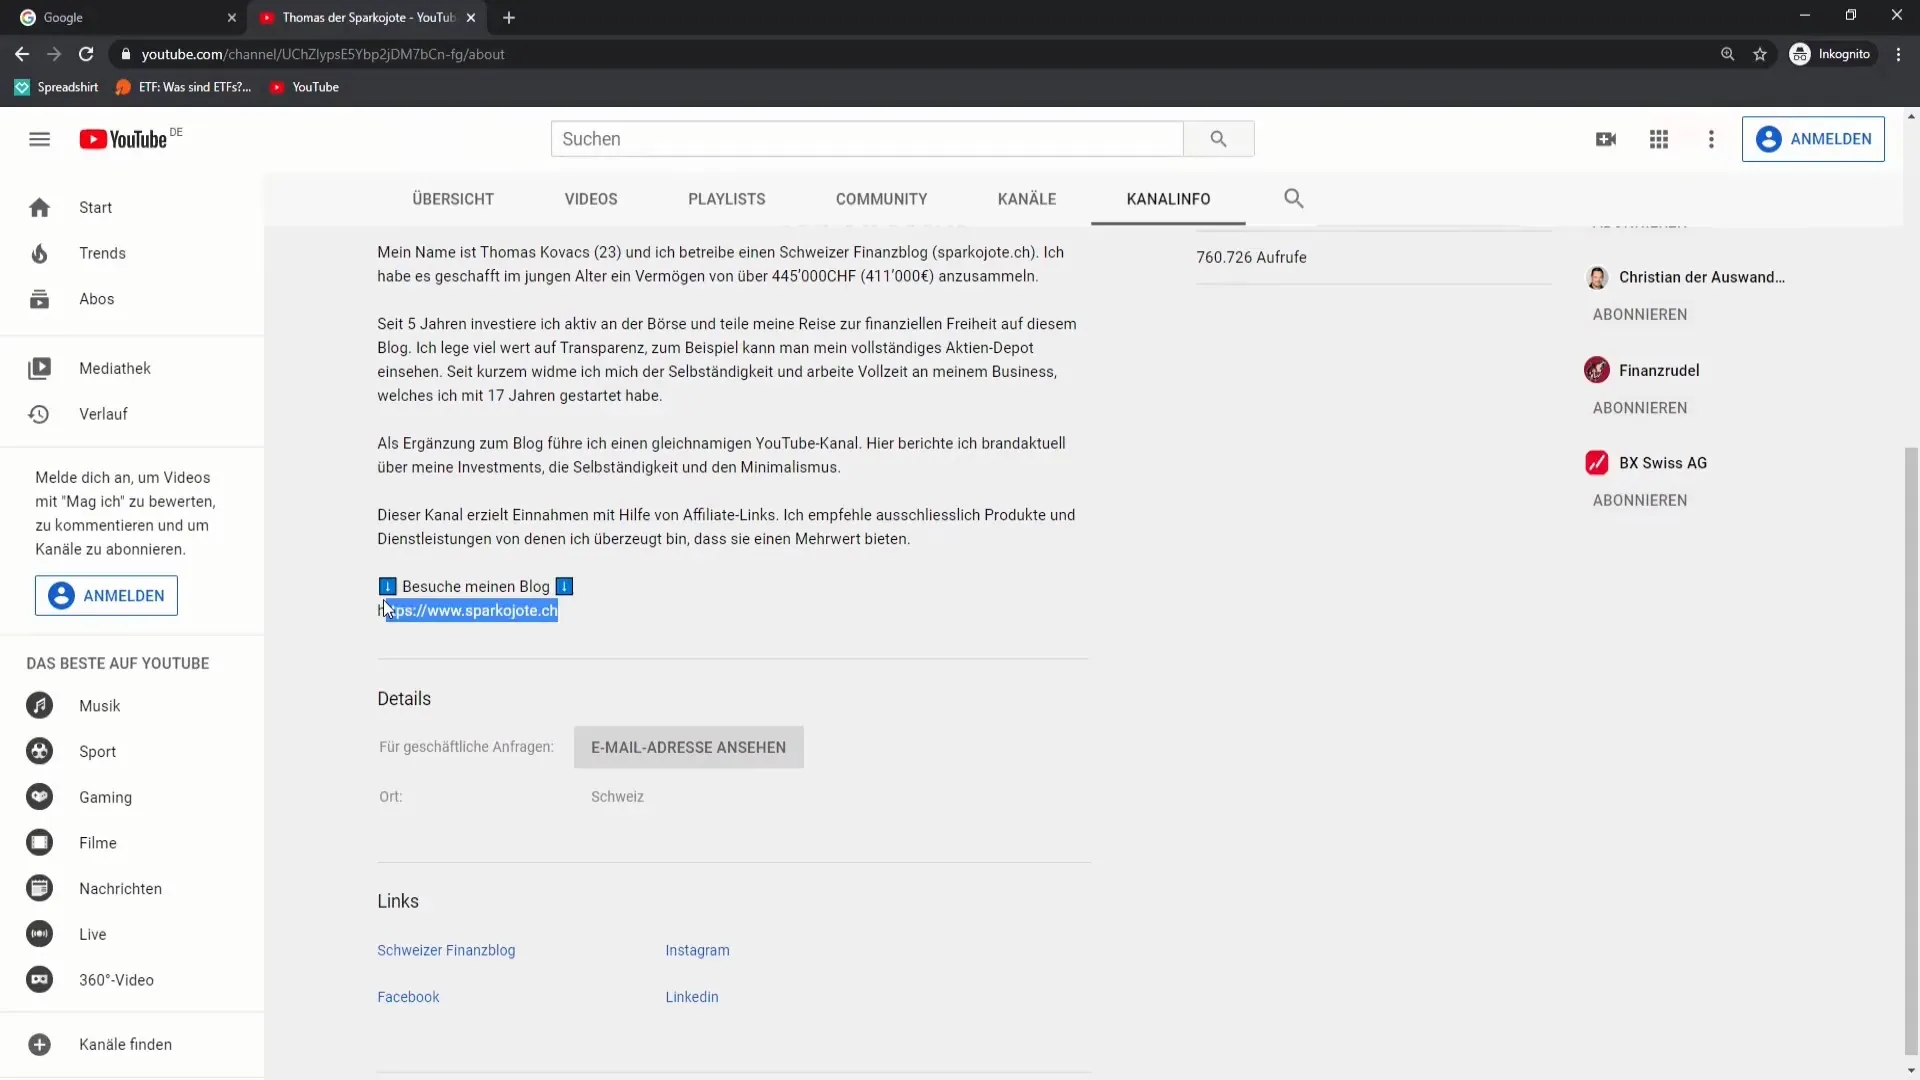Screen dimensions: 1920x1080
Task: Click E-MAIL-ADRESSE ANSEHEN button
Action: pyautogui.click(x=688, y=747)
